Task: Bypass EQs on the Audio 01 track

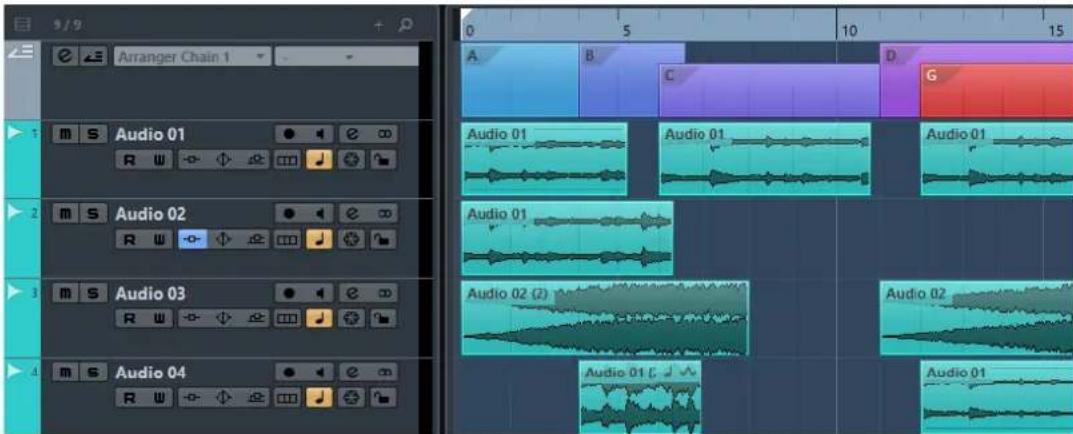Action: point(221,160)
